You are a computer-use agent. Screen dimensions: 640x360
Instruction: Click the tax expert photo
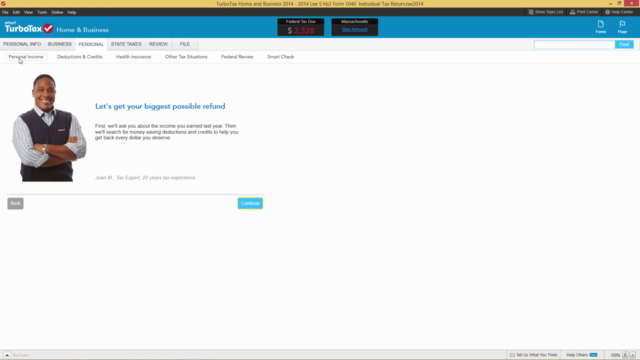[49, 127]
